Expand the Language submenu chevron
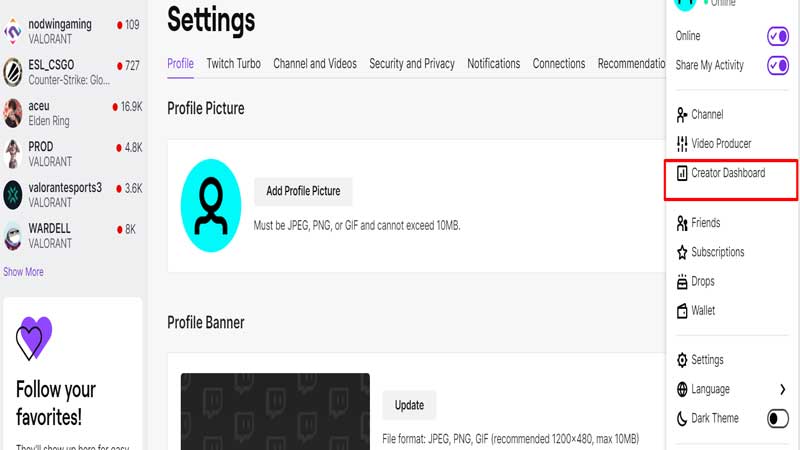 tap(783, 390)
